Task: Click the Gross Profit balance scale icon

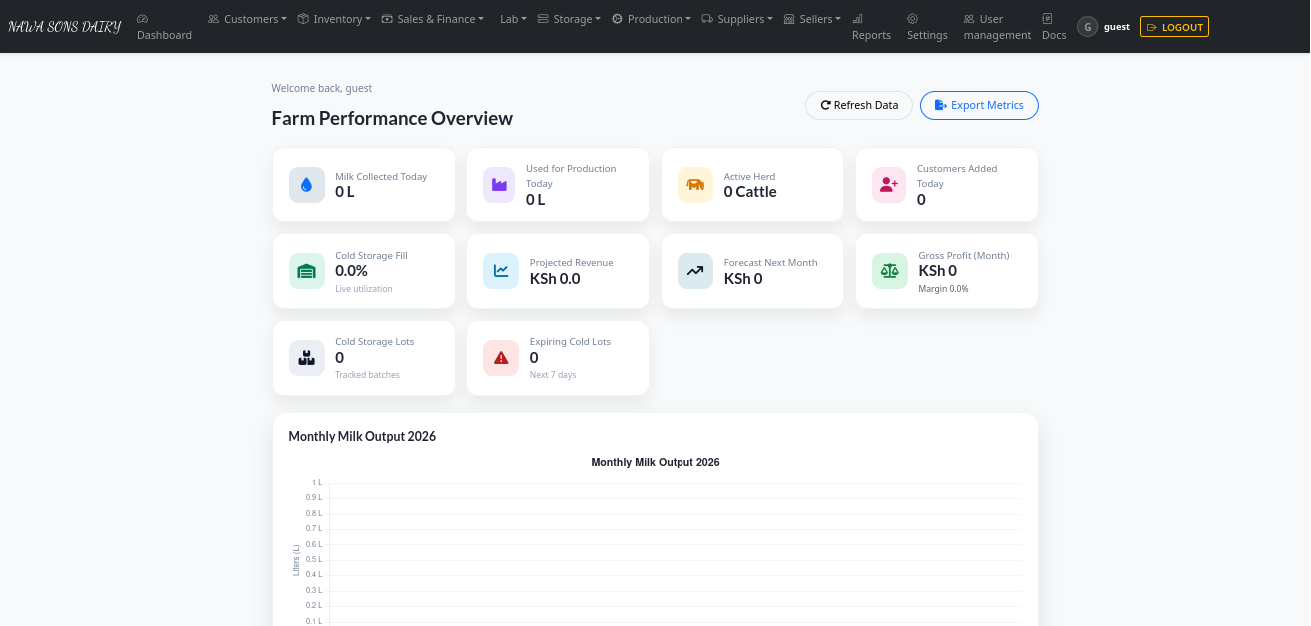Action: 889,271
